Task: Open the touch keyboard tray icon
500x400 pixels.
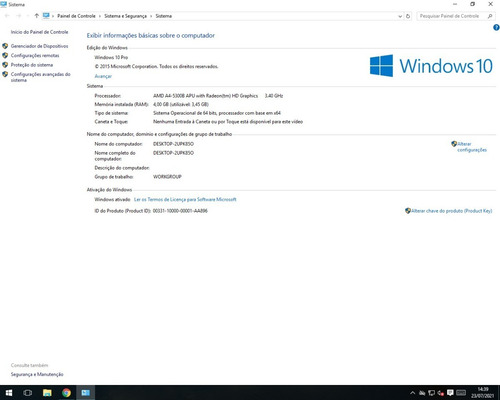Action: pyautogui.click(x=461, y=393)
